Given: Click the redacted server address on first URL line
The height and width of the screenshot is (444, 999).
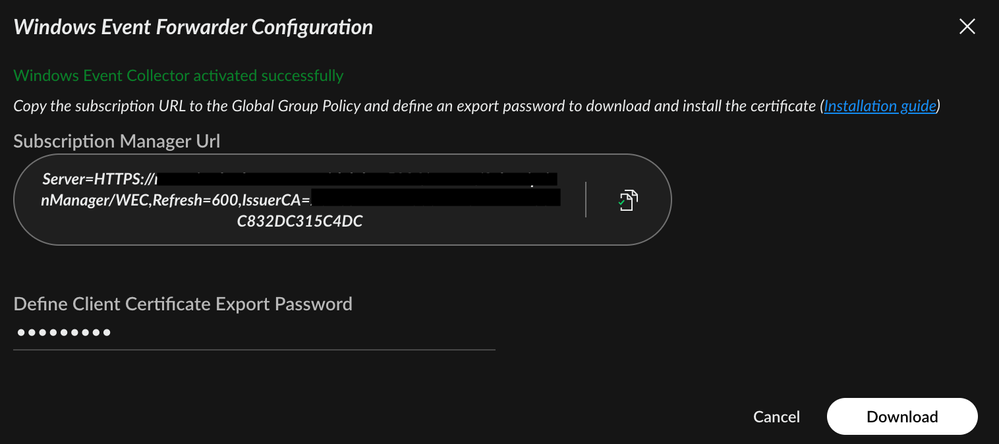Looking at the screenshot, I should (x=360, y=179).
